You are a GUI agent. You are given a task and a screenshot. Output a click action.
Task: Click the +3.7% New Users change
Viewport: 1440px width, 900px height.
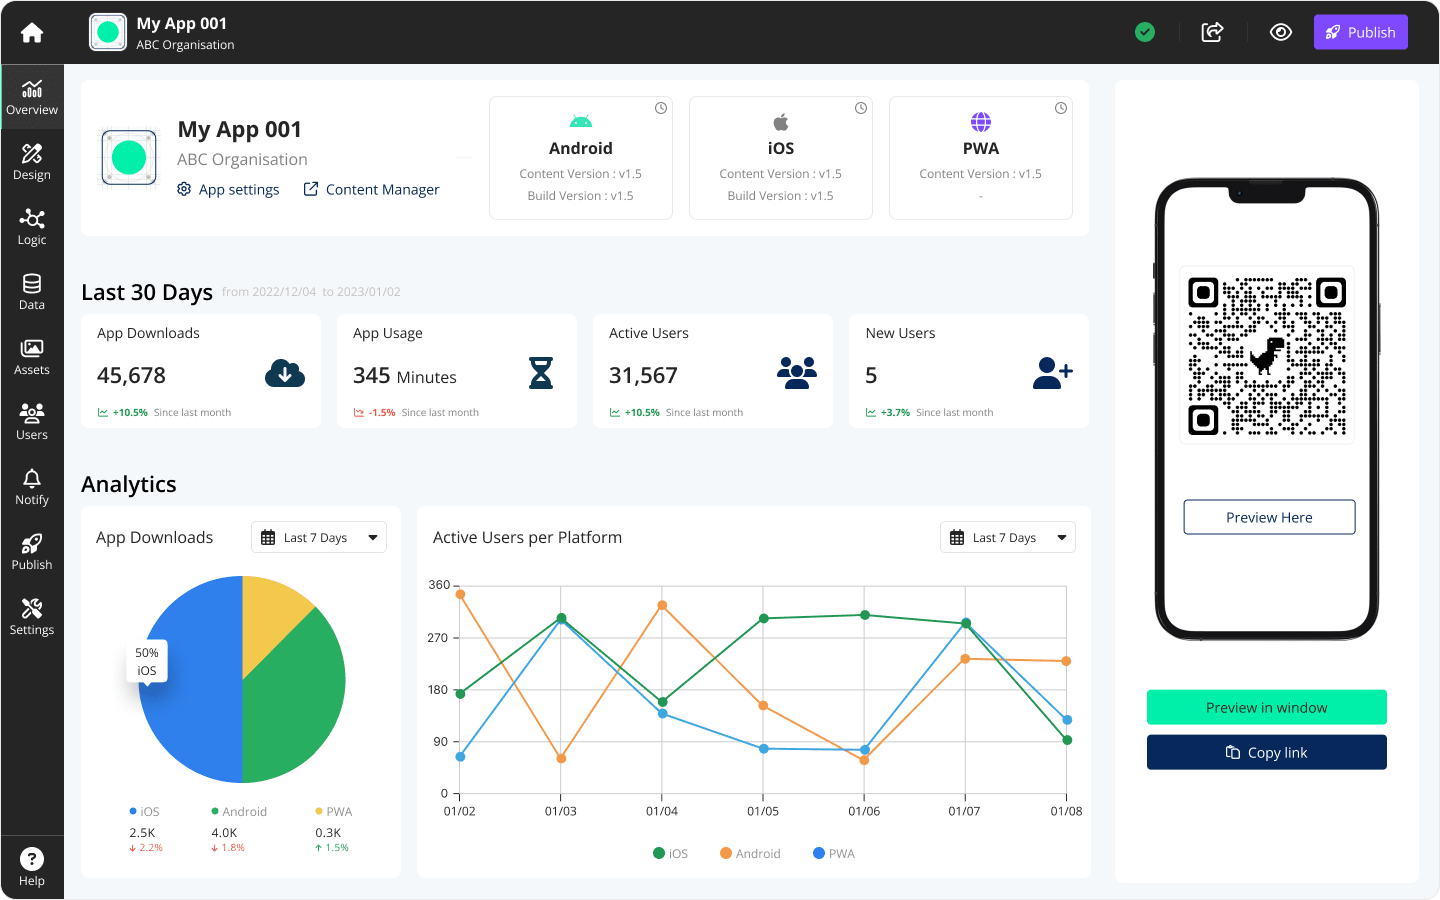click(895, 412)
